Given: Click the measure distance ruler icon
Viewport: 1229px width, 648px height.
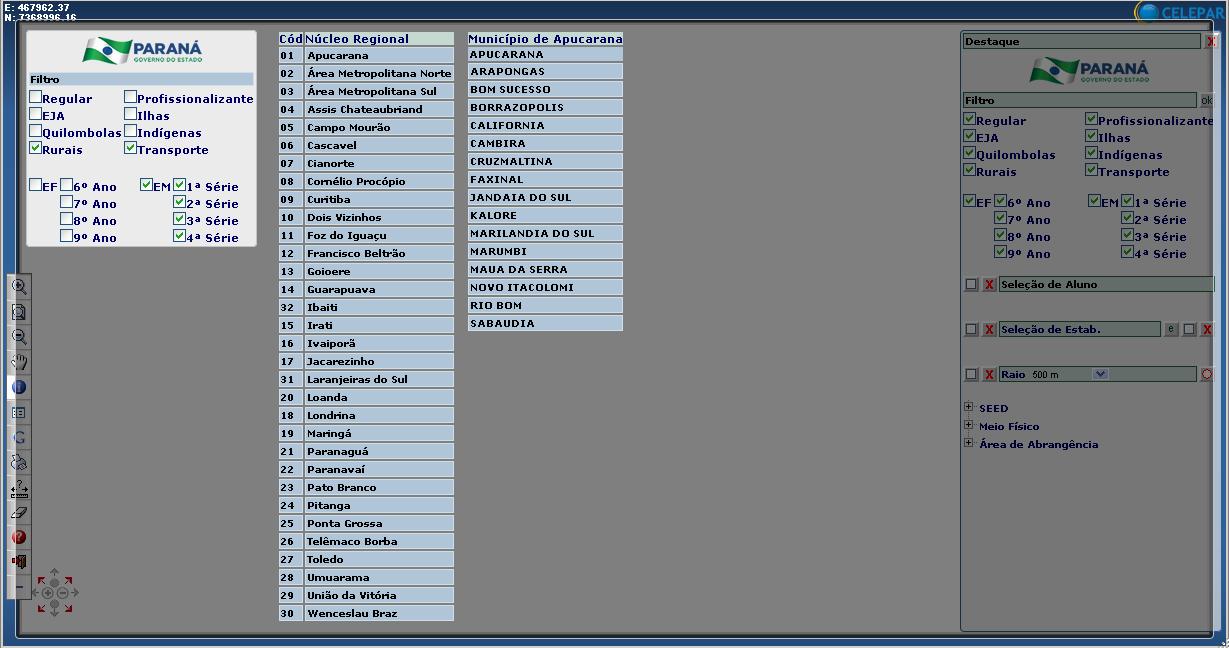Looking at the screenshot, I should [x=19, y=489].
